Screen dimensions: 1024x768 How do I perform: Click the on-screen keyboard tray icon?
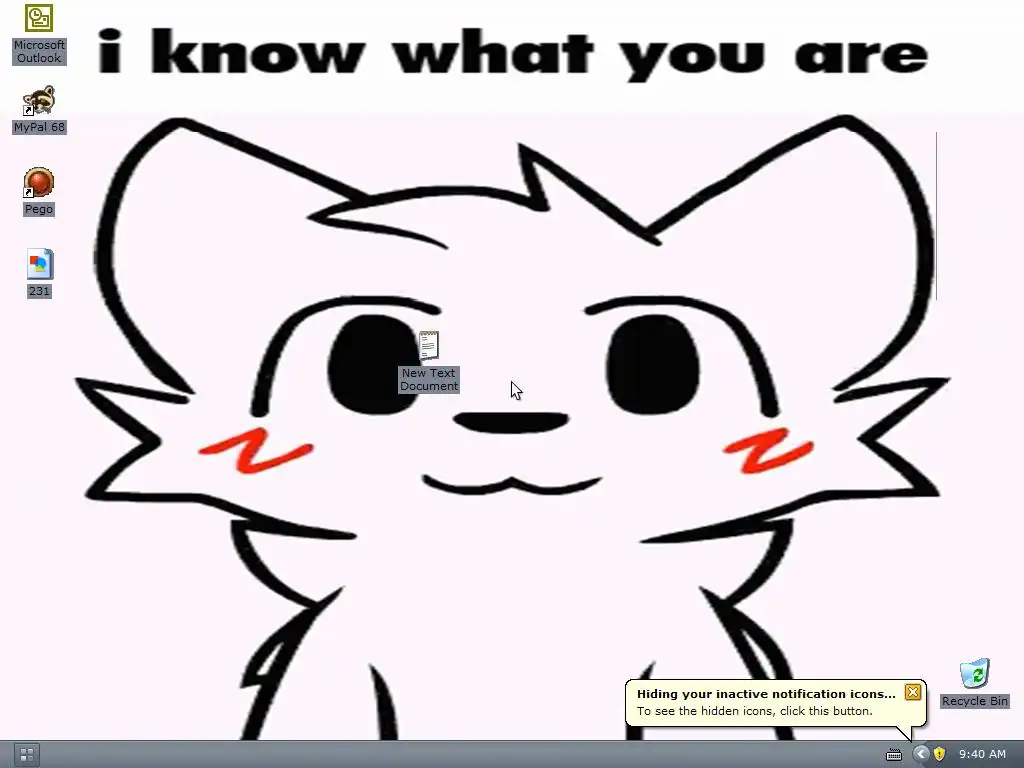(893, 755)
